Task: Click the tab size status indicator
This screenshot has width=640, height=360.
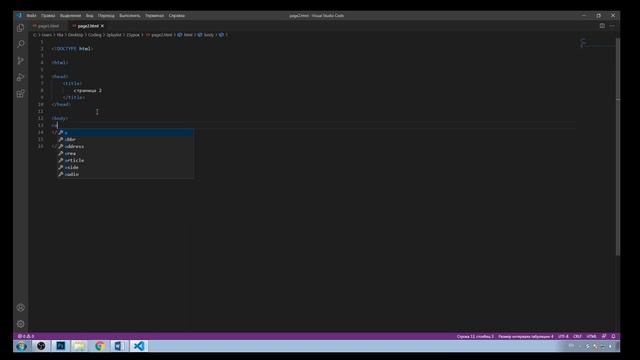Action: [526, 336]
